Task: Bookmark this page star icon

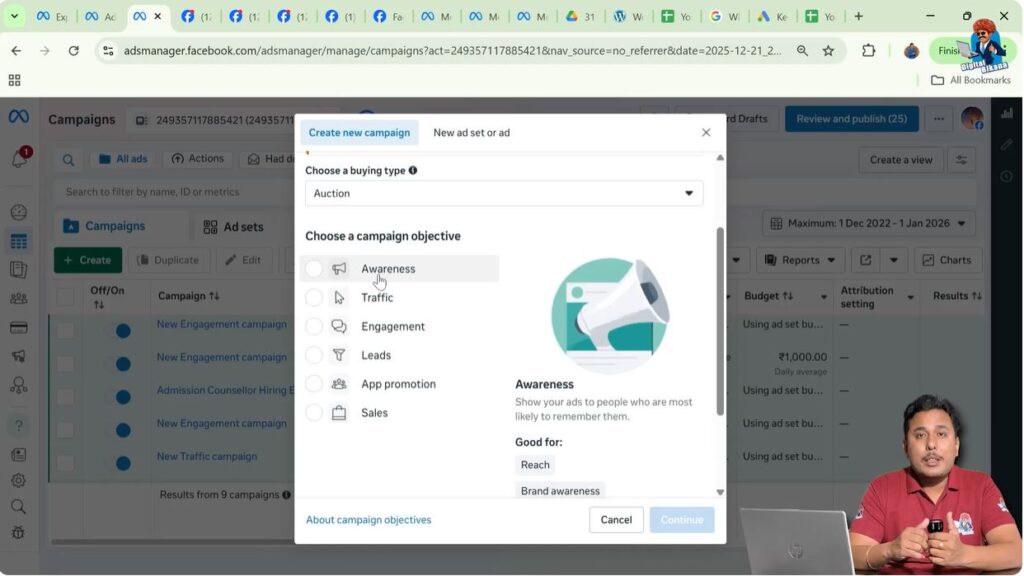Action: click(828, 51)
